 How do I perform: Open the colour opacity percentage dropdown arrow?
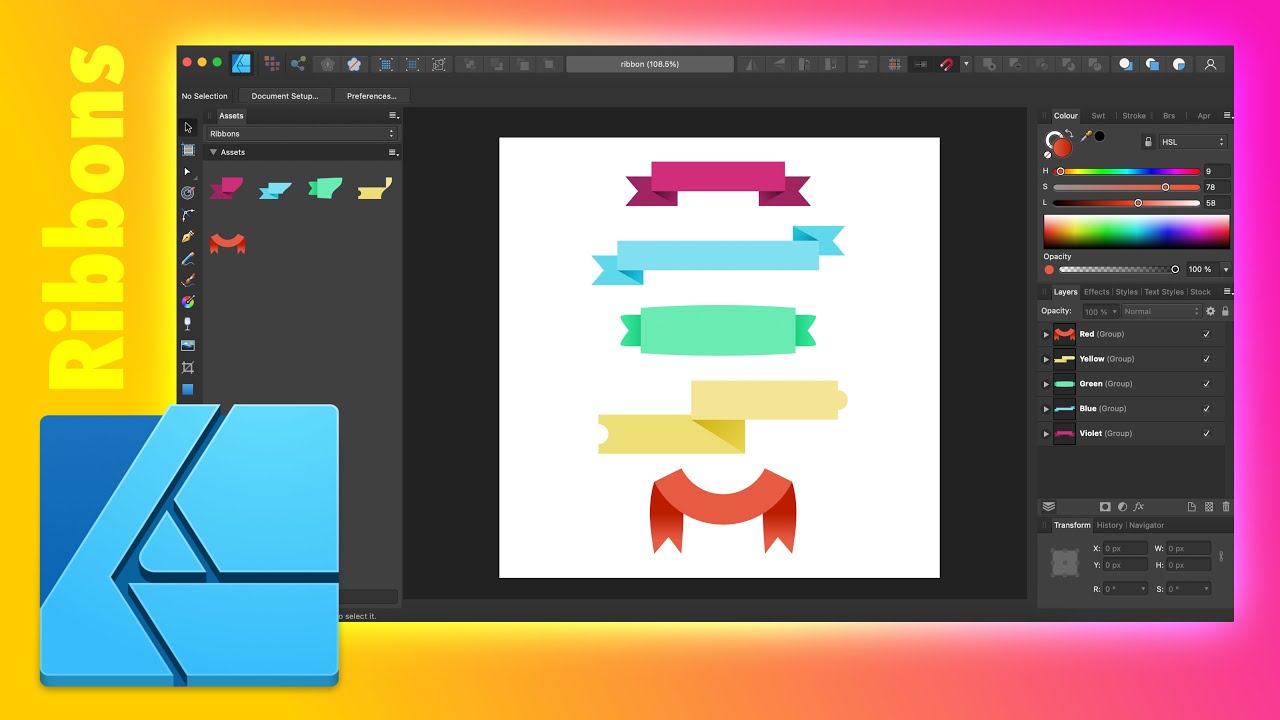tap(1226, 269)
